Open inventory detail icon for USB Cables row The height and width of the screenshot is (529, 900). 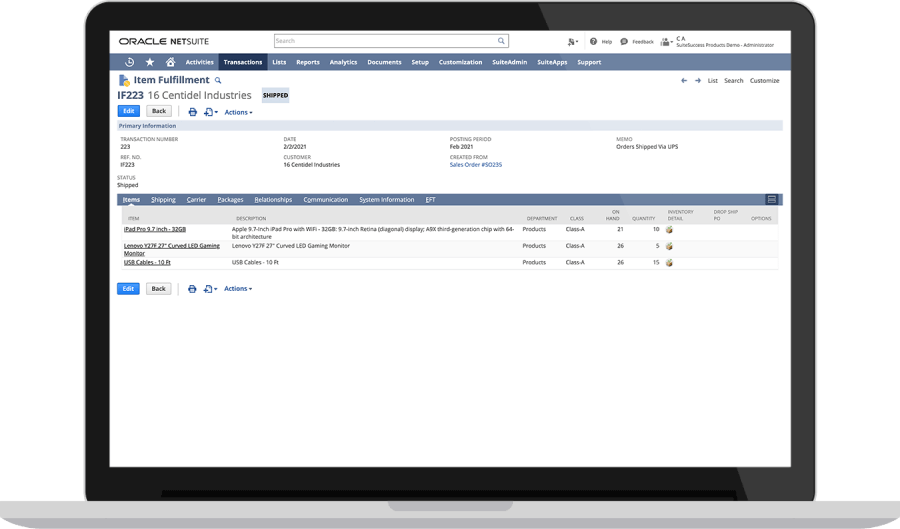coord(669,263)
